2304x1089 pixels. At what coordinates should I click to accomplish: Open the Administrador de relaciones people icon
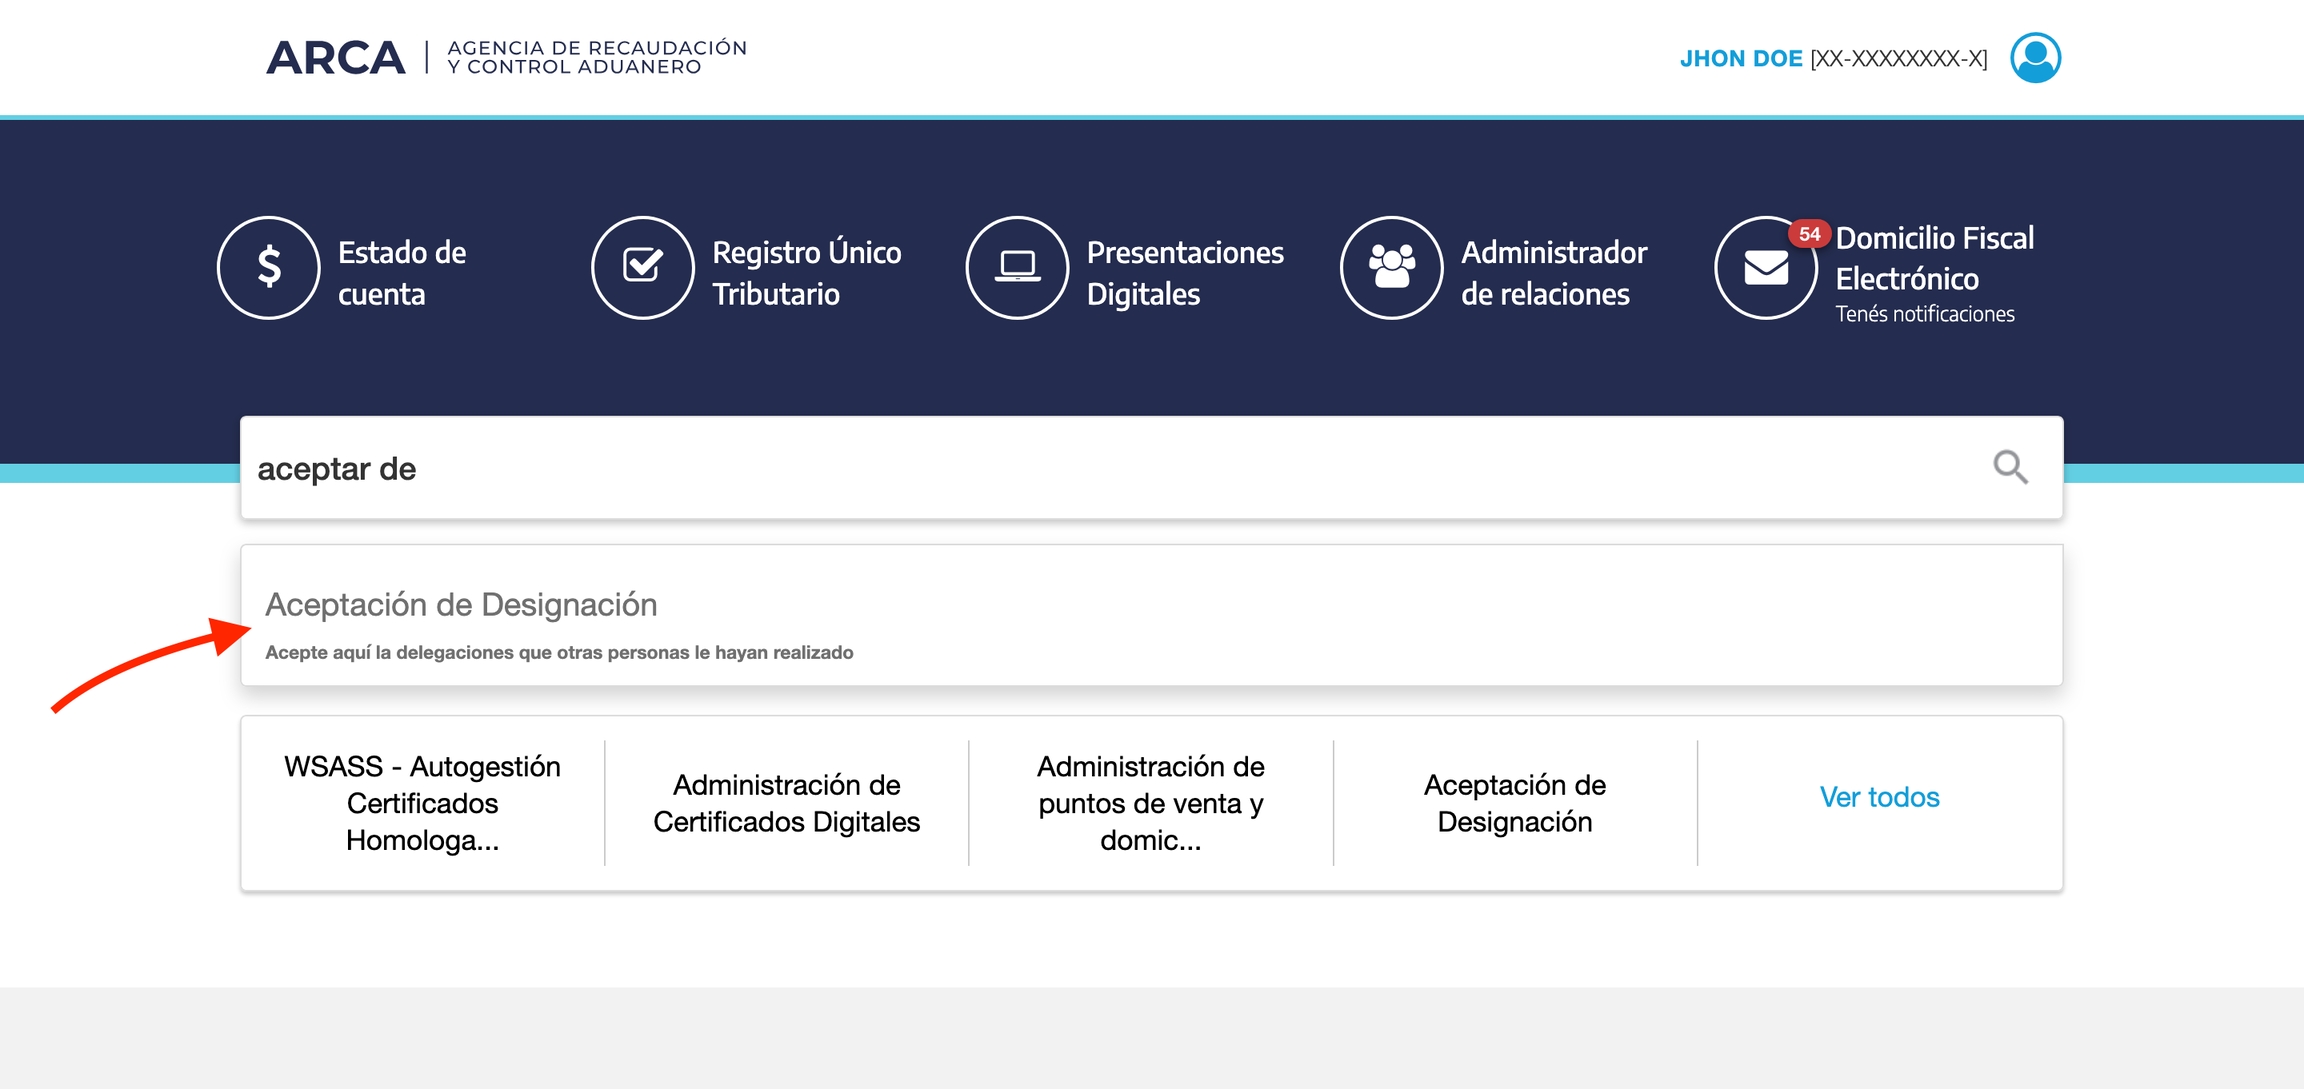(1391, 267)
